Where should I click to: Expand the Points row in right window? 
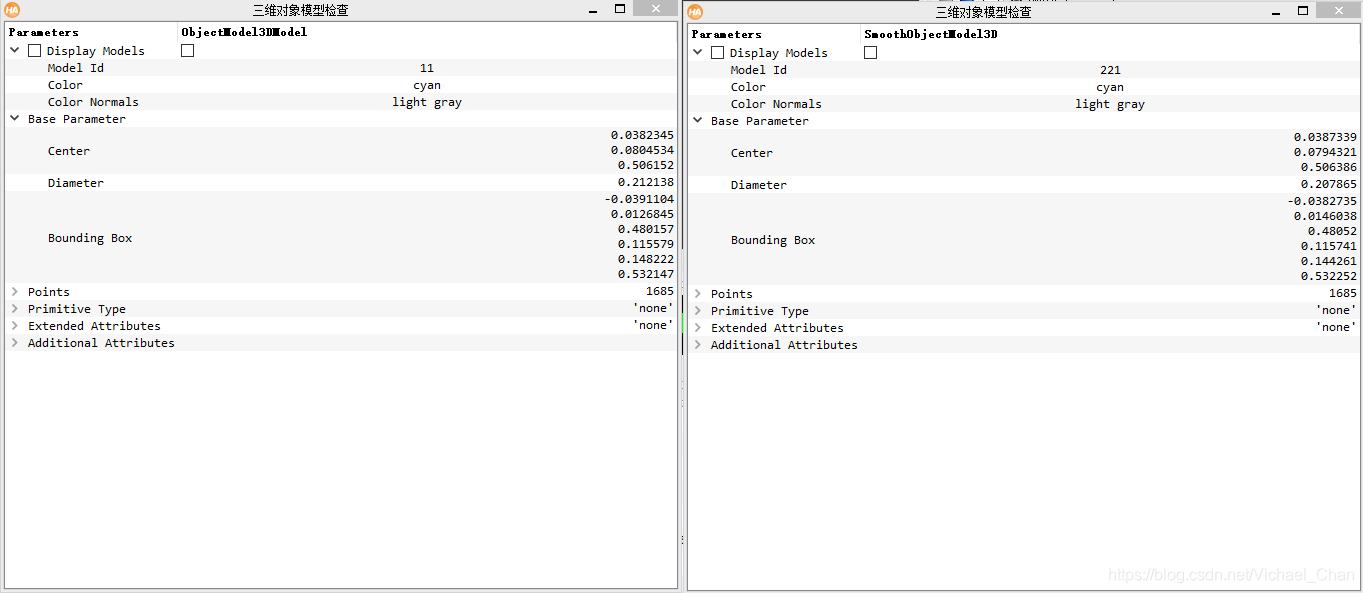click(698, 293)
